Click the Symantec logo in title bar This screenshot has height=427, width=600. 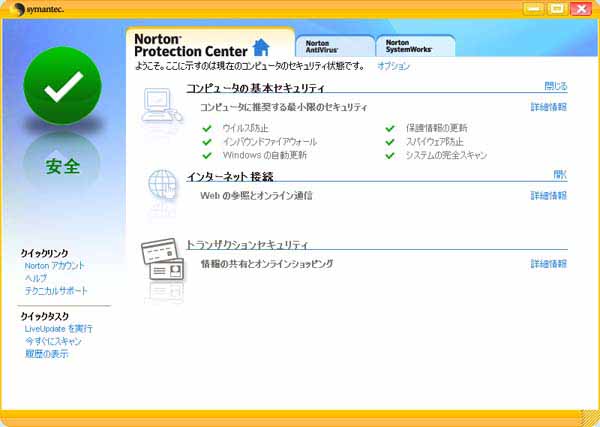(37, 9)
